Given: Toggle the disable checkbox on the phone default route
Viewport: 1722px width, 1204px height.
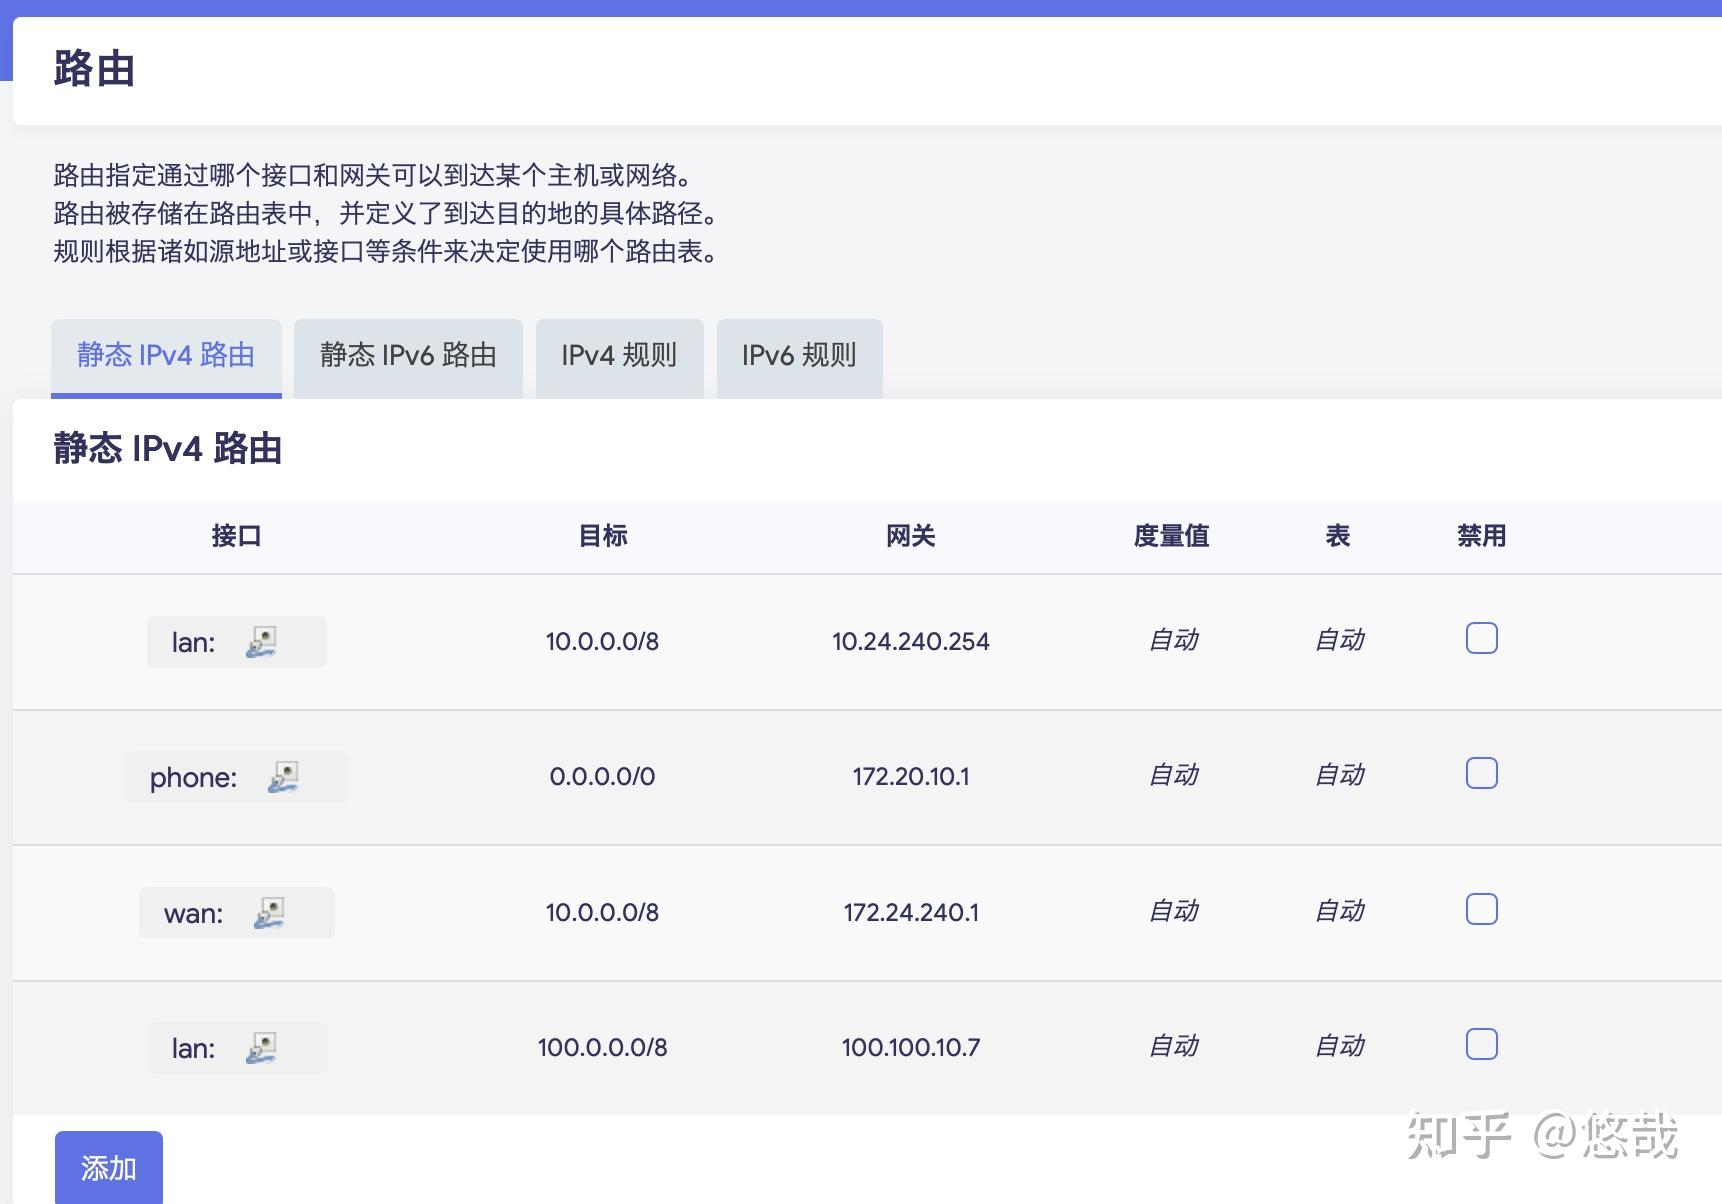Looking at the screenshot, I should click(1481, 773).
